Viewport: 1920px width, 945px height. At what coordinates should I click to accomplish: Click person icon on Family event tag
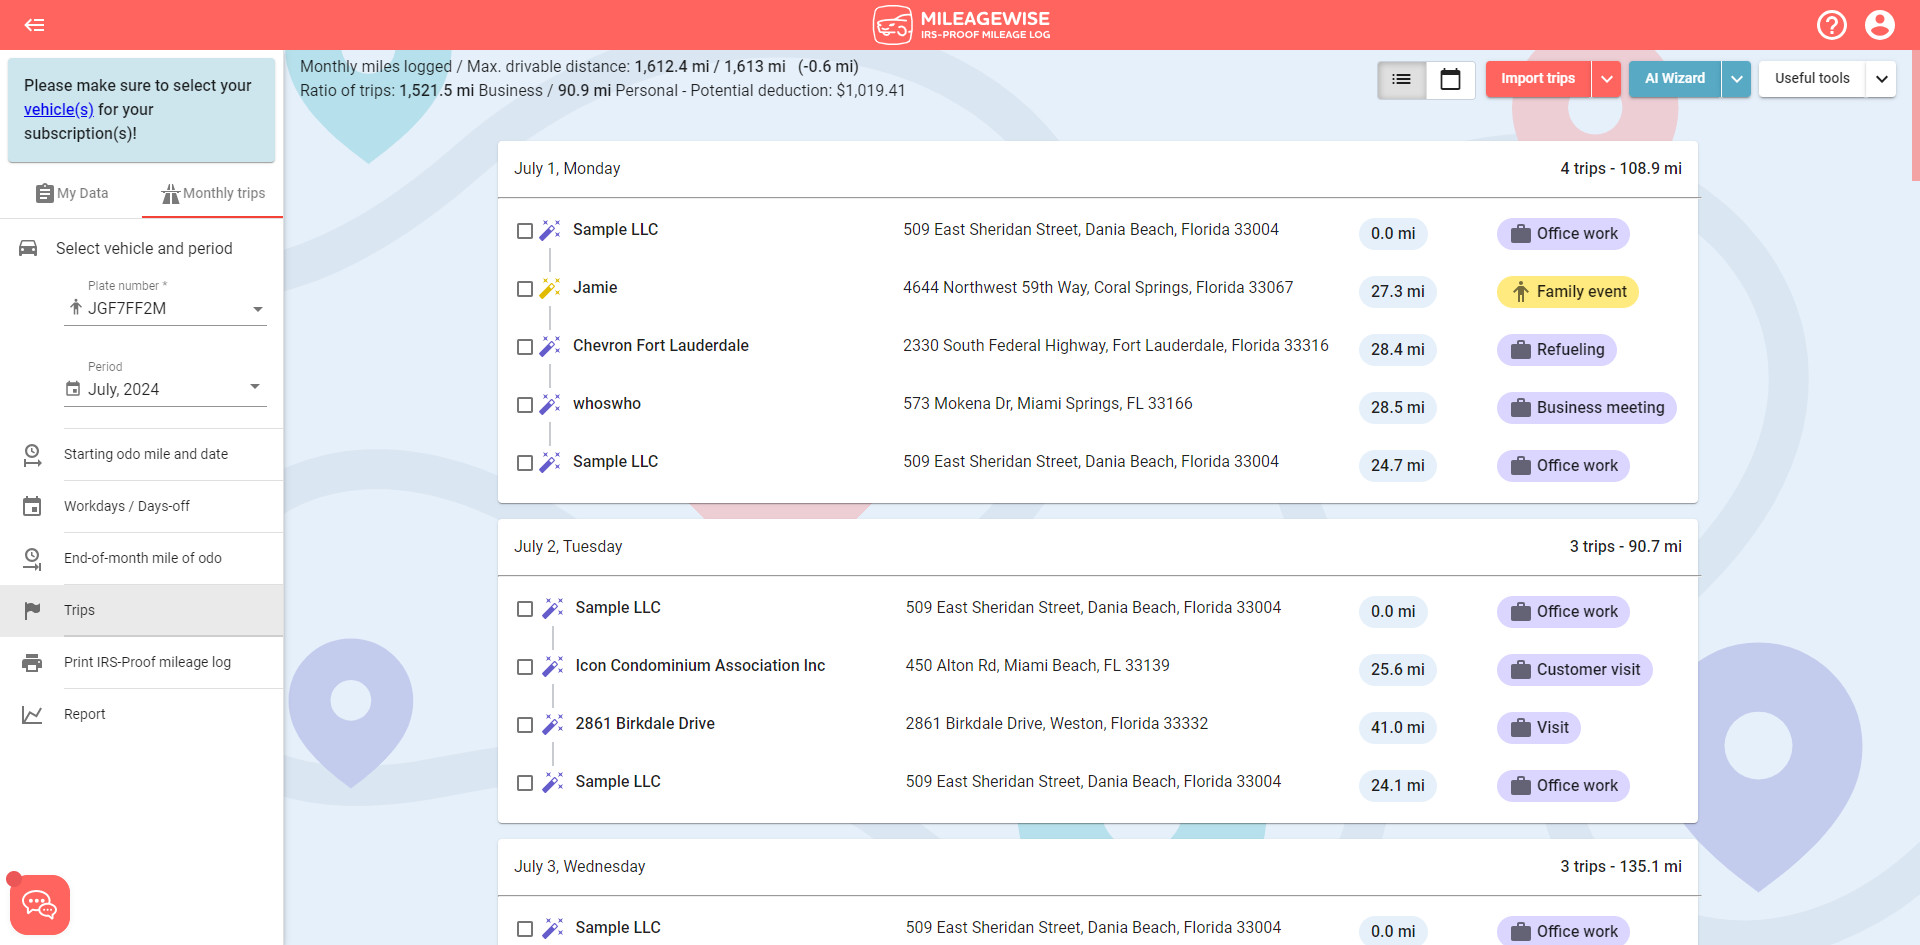[x=1521, y=292]
